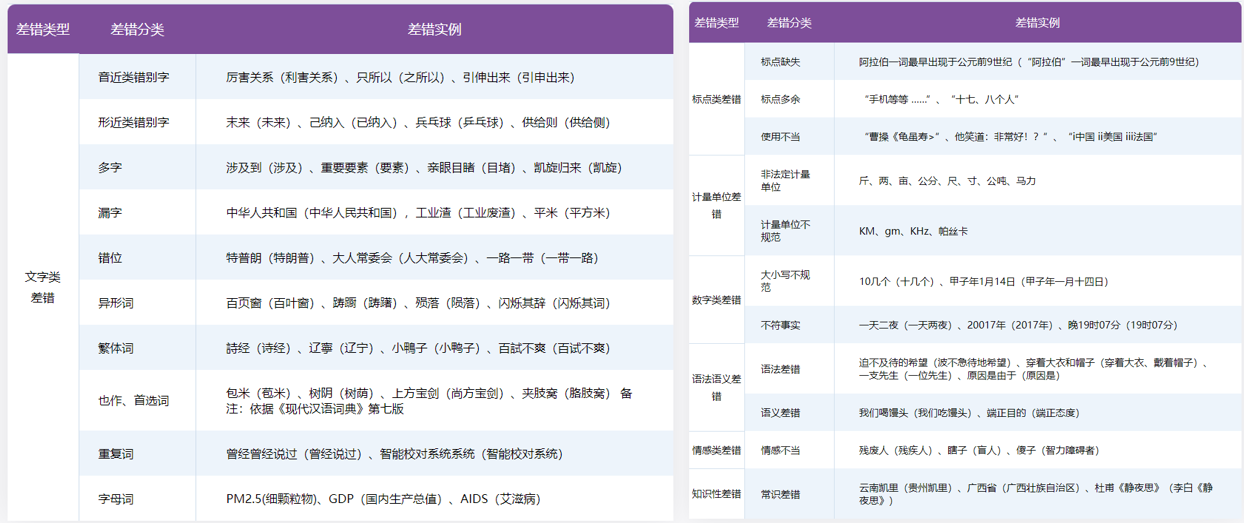The image size is (1246, 528).
Task: Select the 漏字 category cell
Action: point(110,213)
